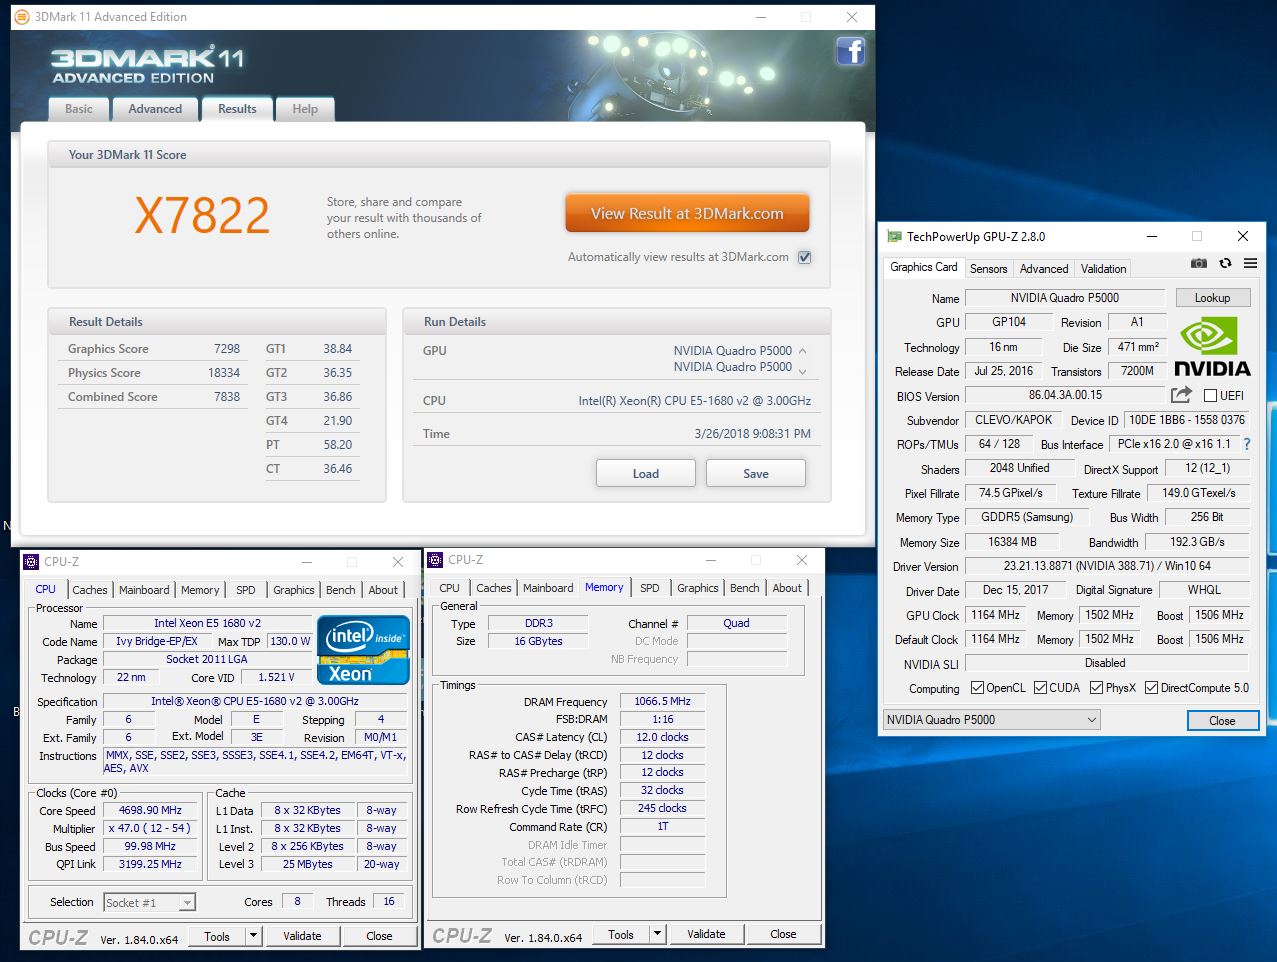Viewport: 1277px width, 962px height.
Task: Click CAS# Latency value 12.0 clocks
Action: coord(662,738)
